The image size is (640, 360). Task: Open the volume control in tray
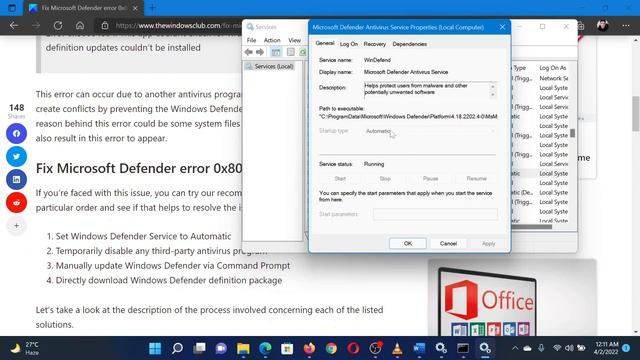(x=569, y=348)
